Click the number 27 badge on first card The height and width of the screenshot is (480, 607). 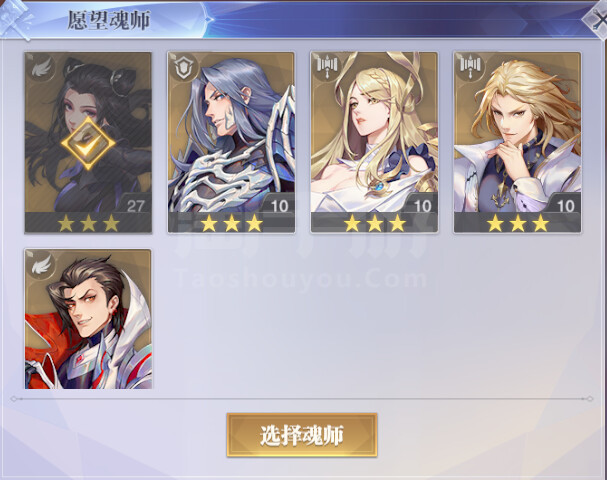(135, 205)
